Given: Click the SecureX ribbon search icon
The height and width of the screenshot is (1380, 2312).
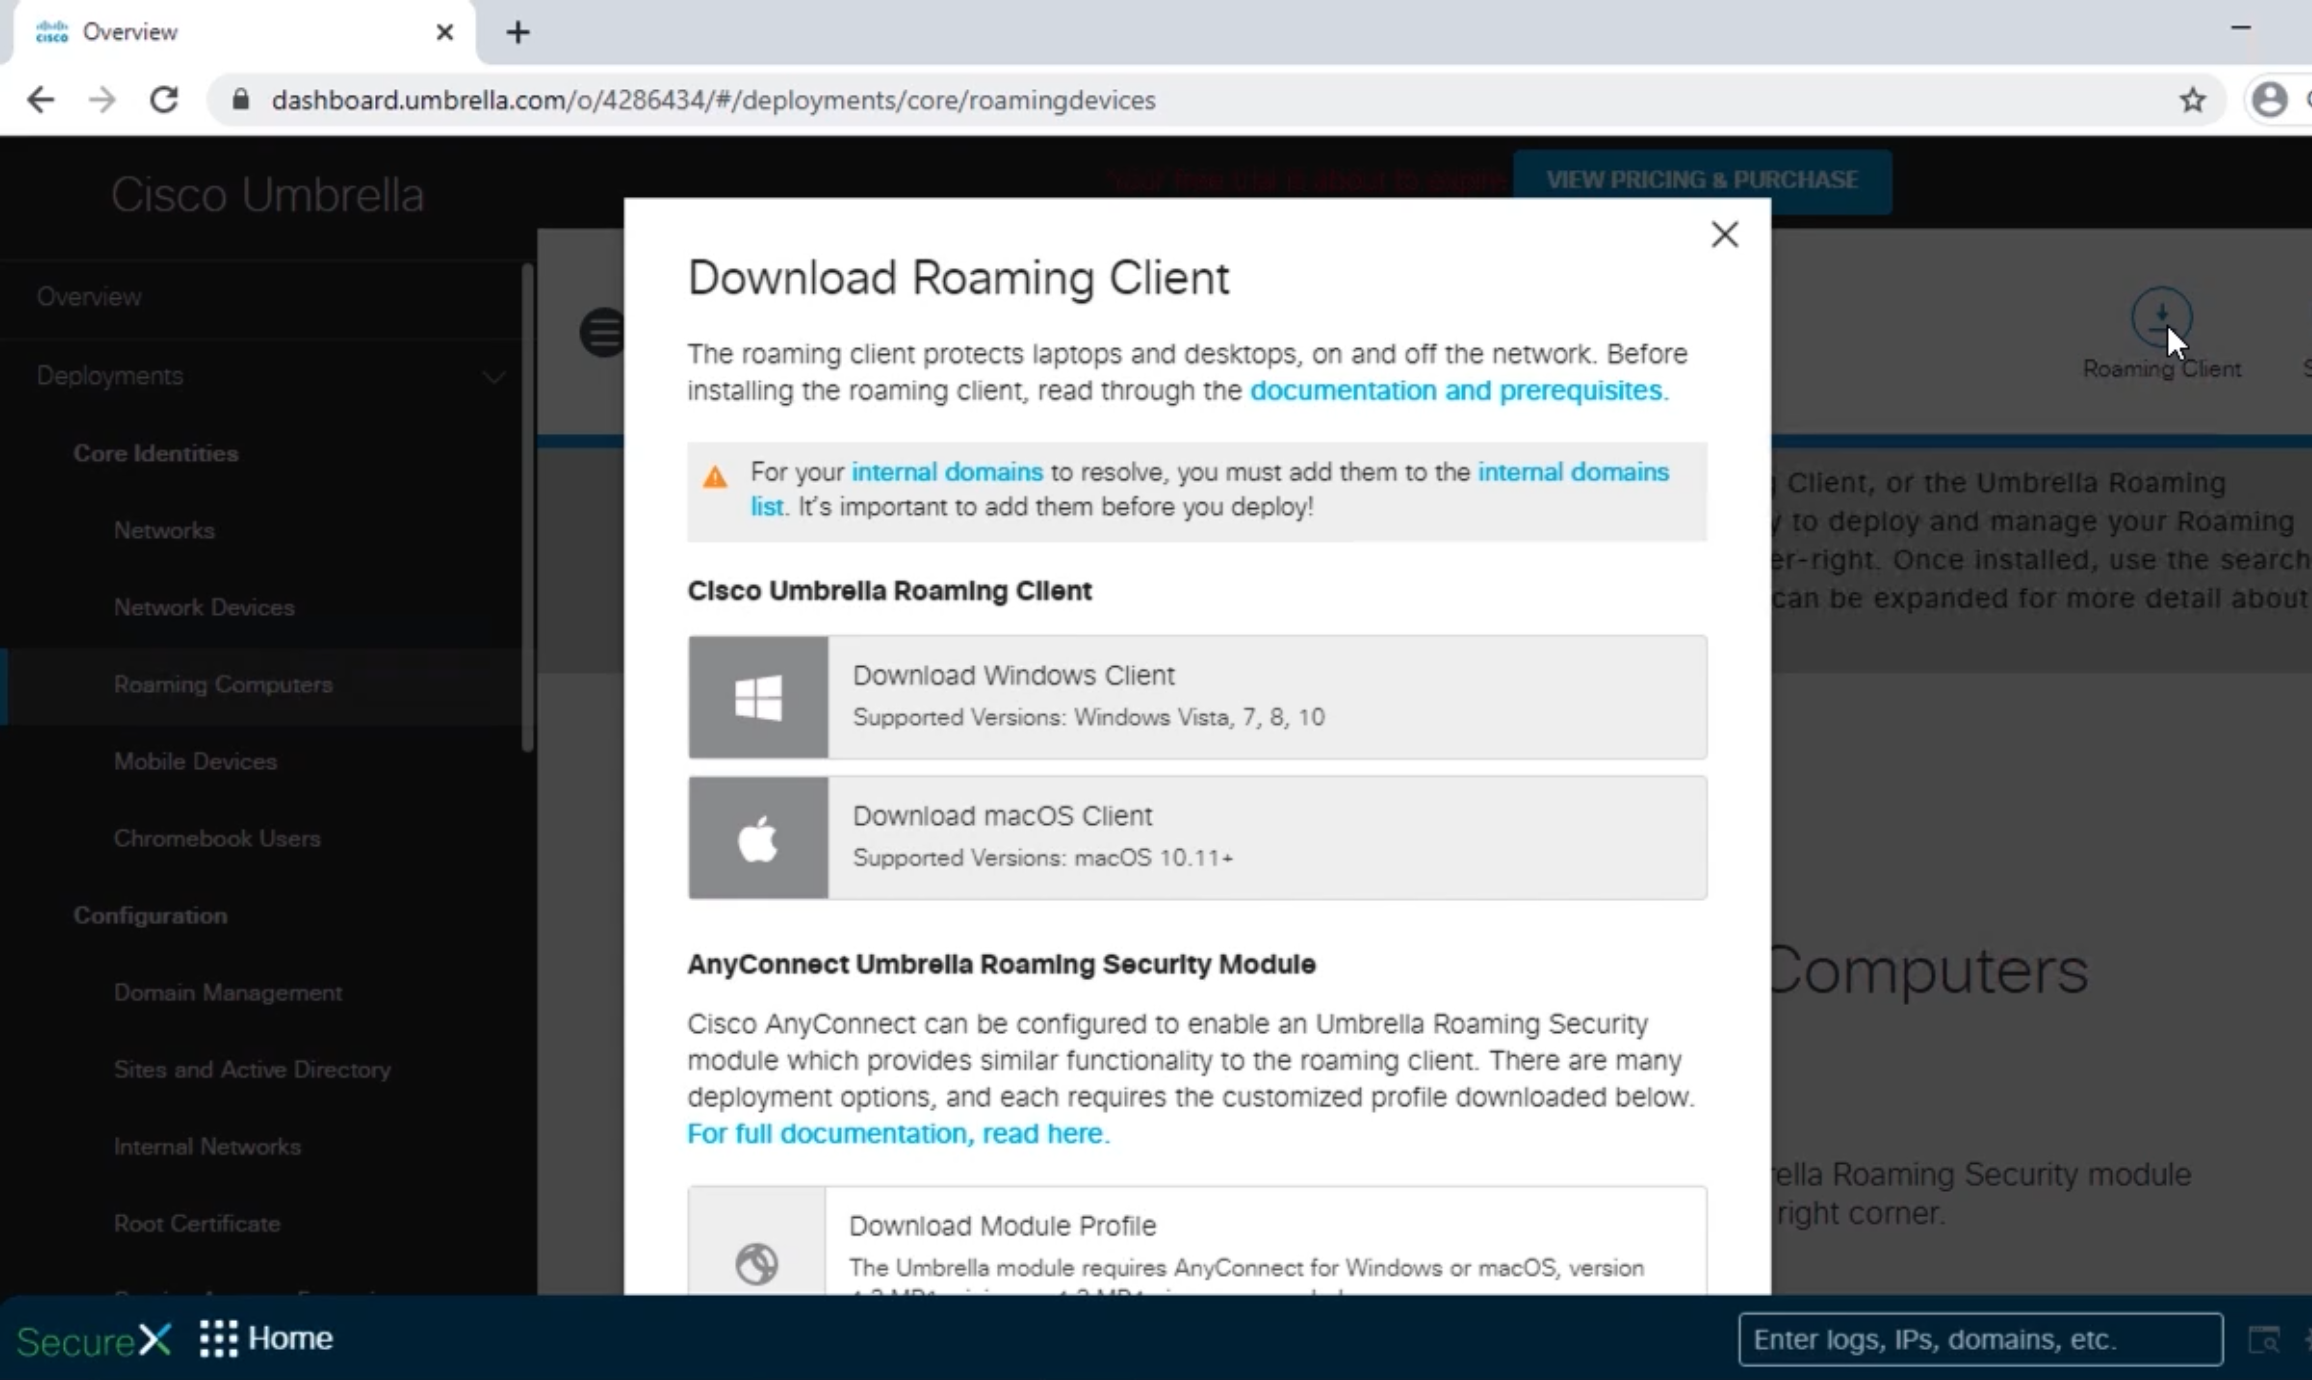Looking at the screenshot, I should [x=2264, y=1339].
